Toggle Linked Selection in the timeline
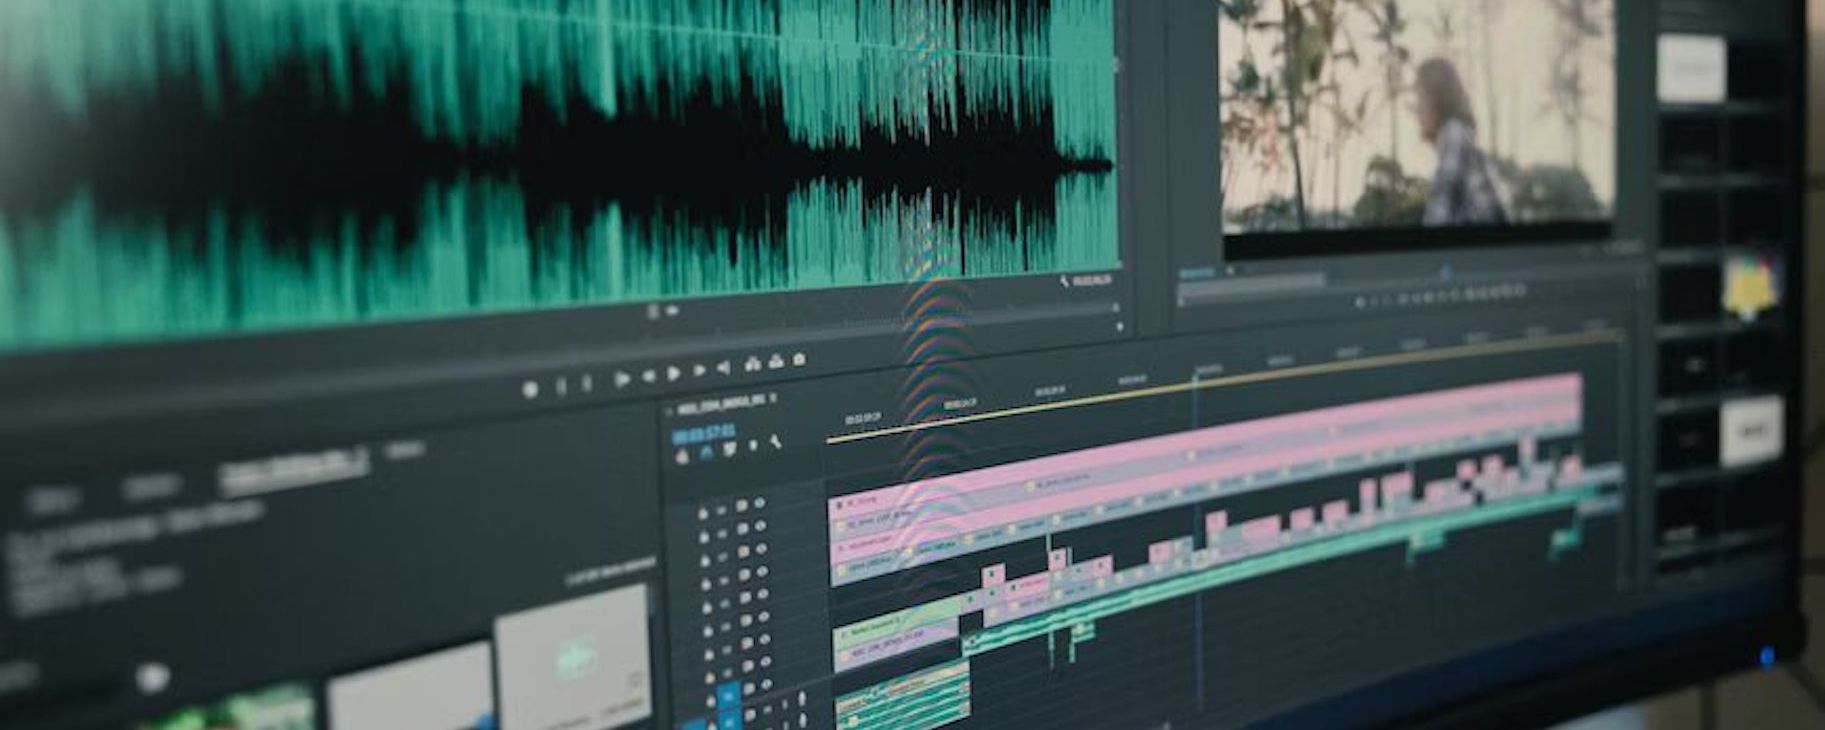This screenshot has height=730, width=1825. pos(730,447)
